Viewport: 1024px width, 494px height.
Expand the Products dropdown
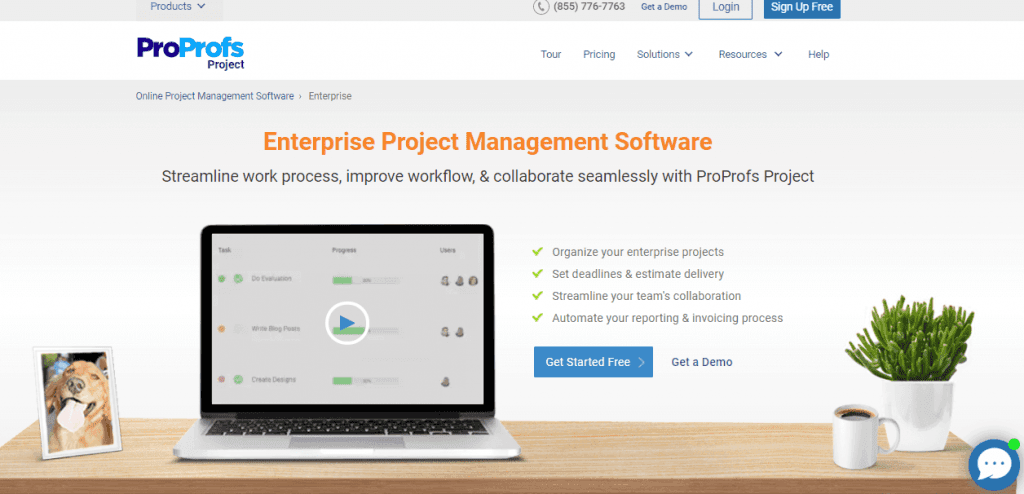pyautogui.click(x=178, y=7)
